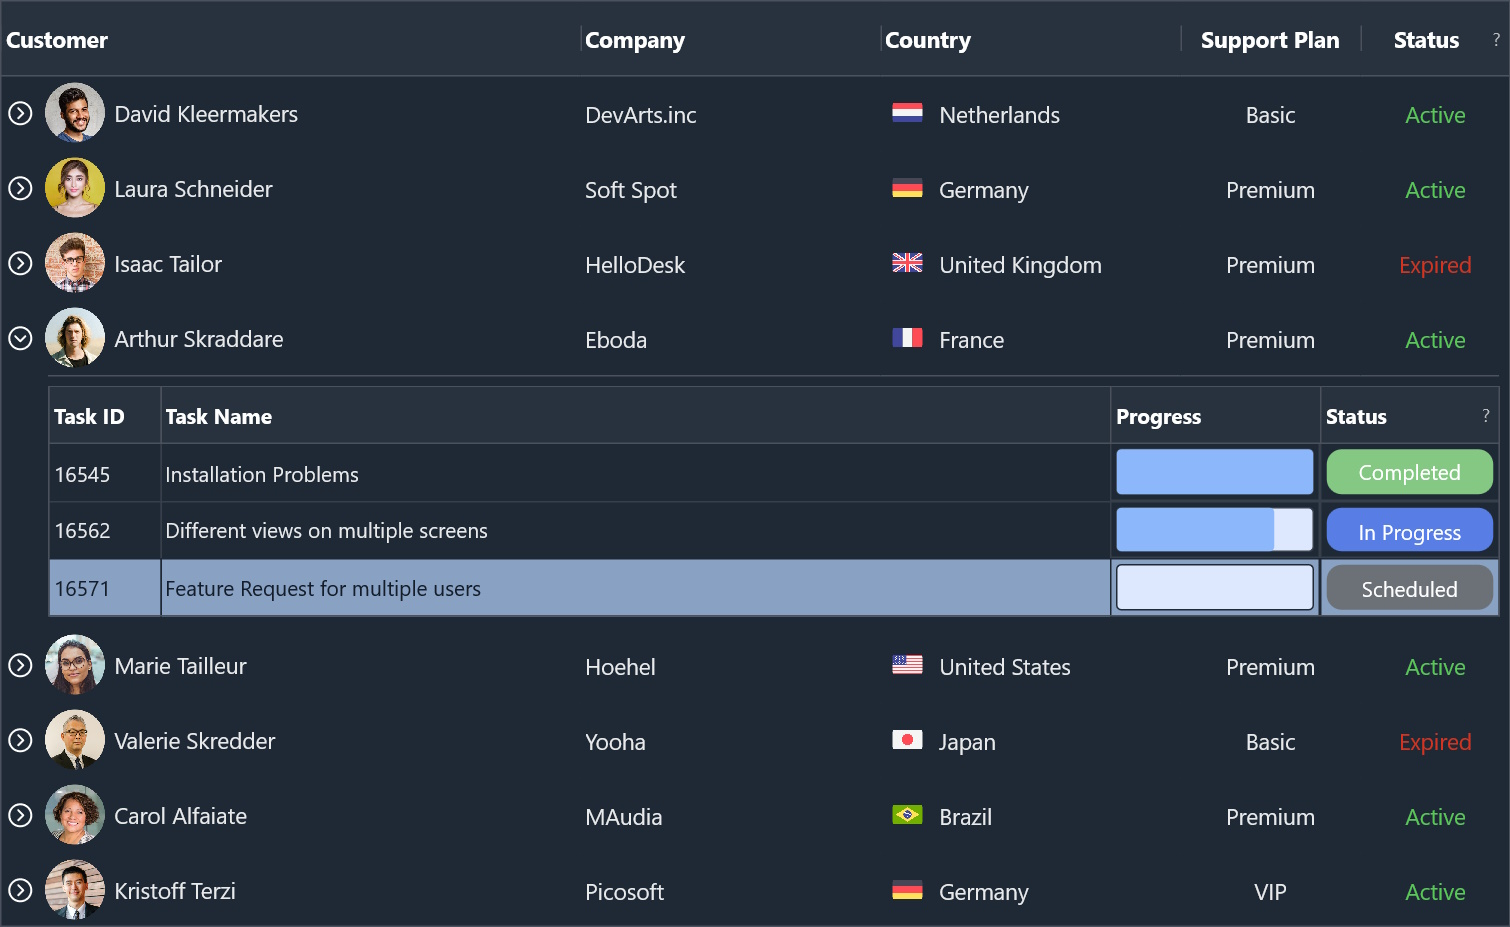1510x927 pixels.
Task: Select Laura Schneider's avatar photo
Action: click(x=75, y=188)
